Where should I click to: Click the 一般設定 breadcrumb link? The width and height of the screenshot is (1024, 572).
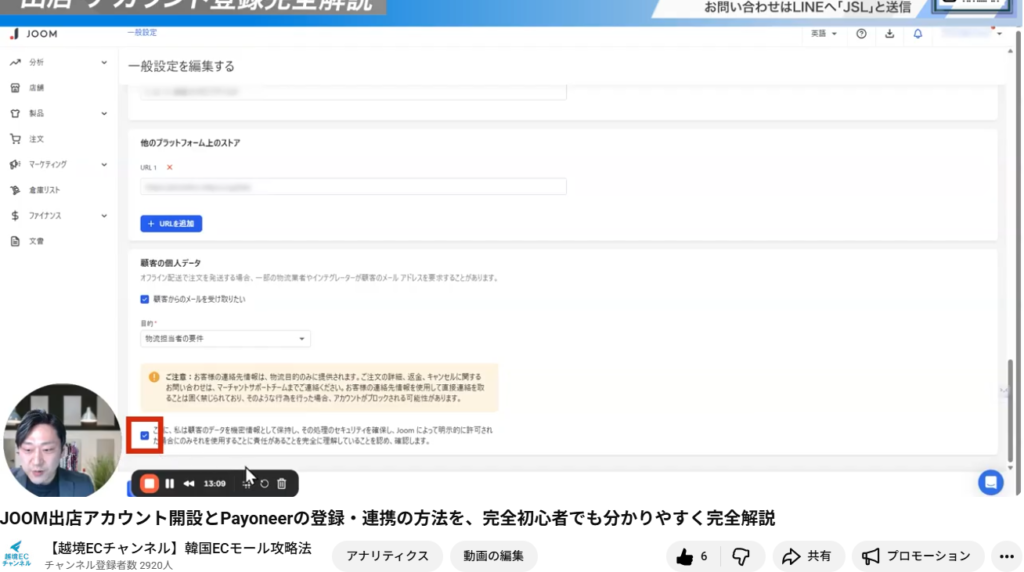point(143,33)
